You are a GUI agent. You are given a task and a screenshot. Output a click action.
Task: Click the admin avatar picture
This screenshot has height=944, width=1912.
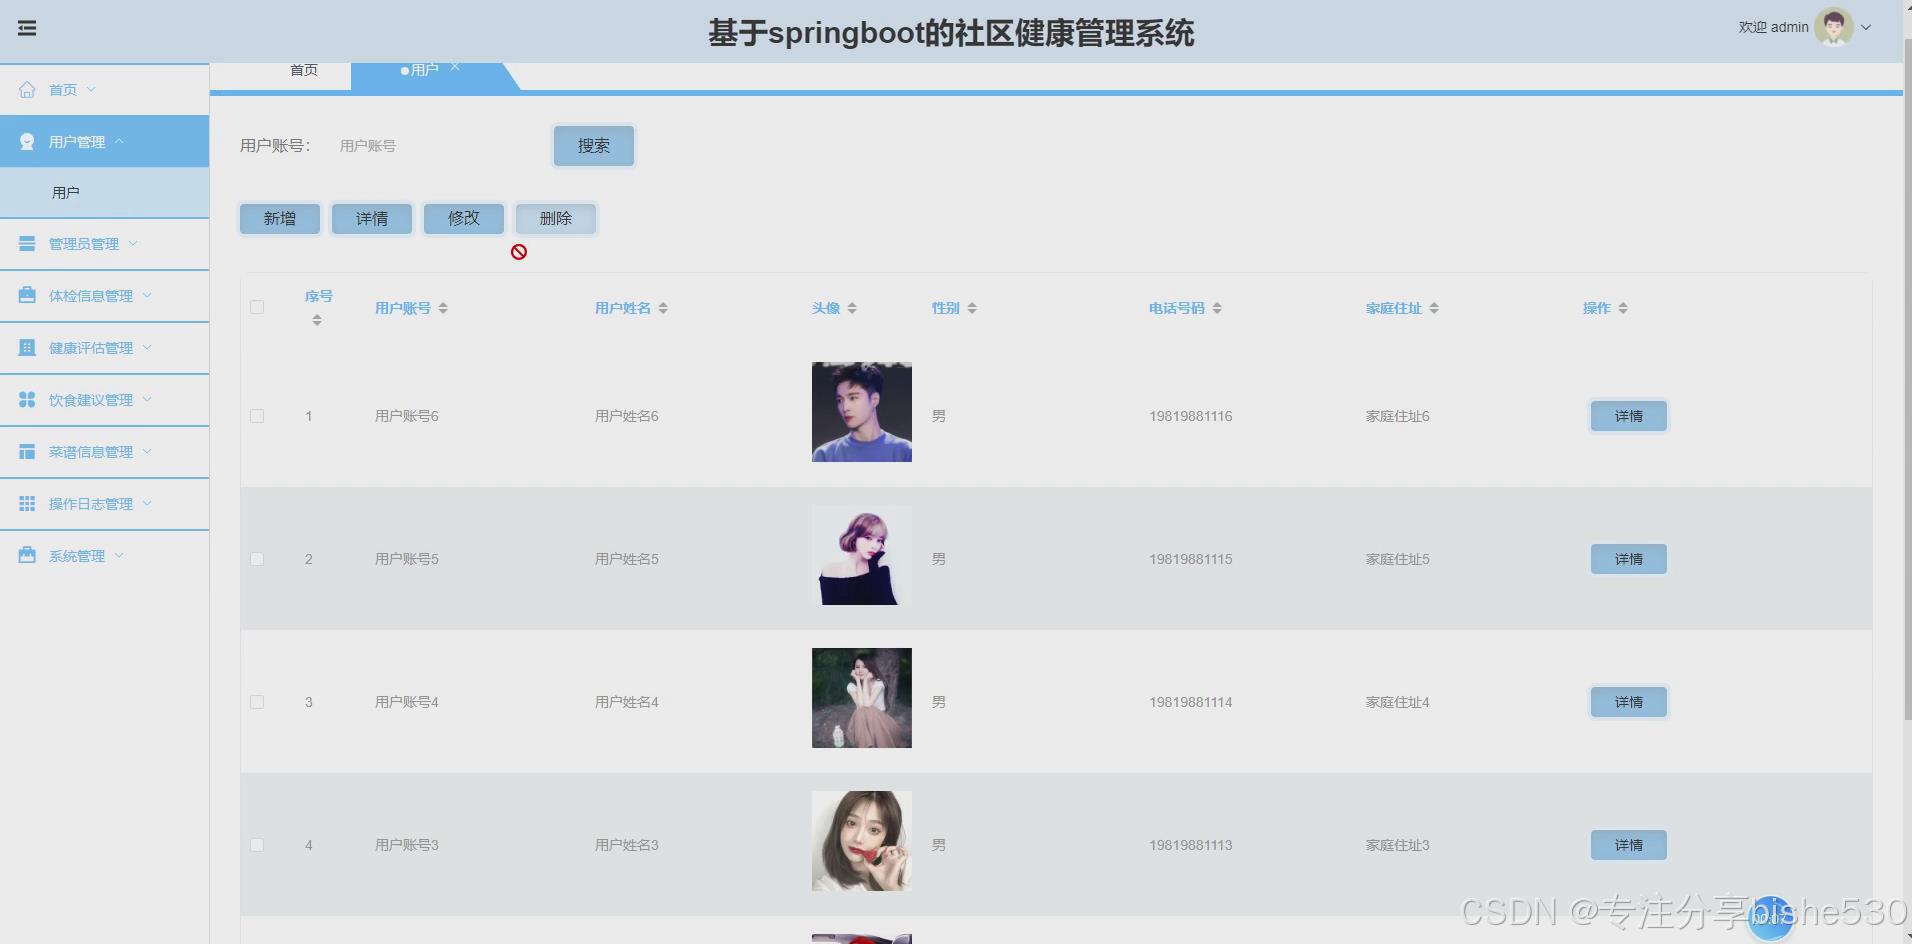point(1833,28)
